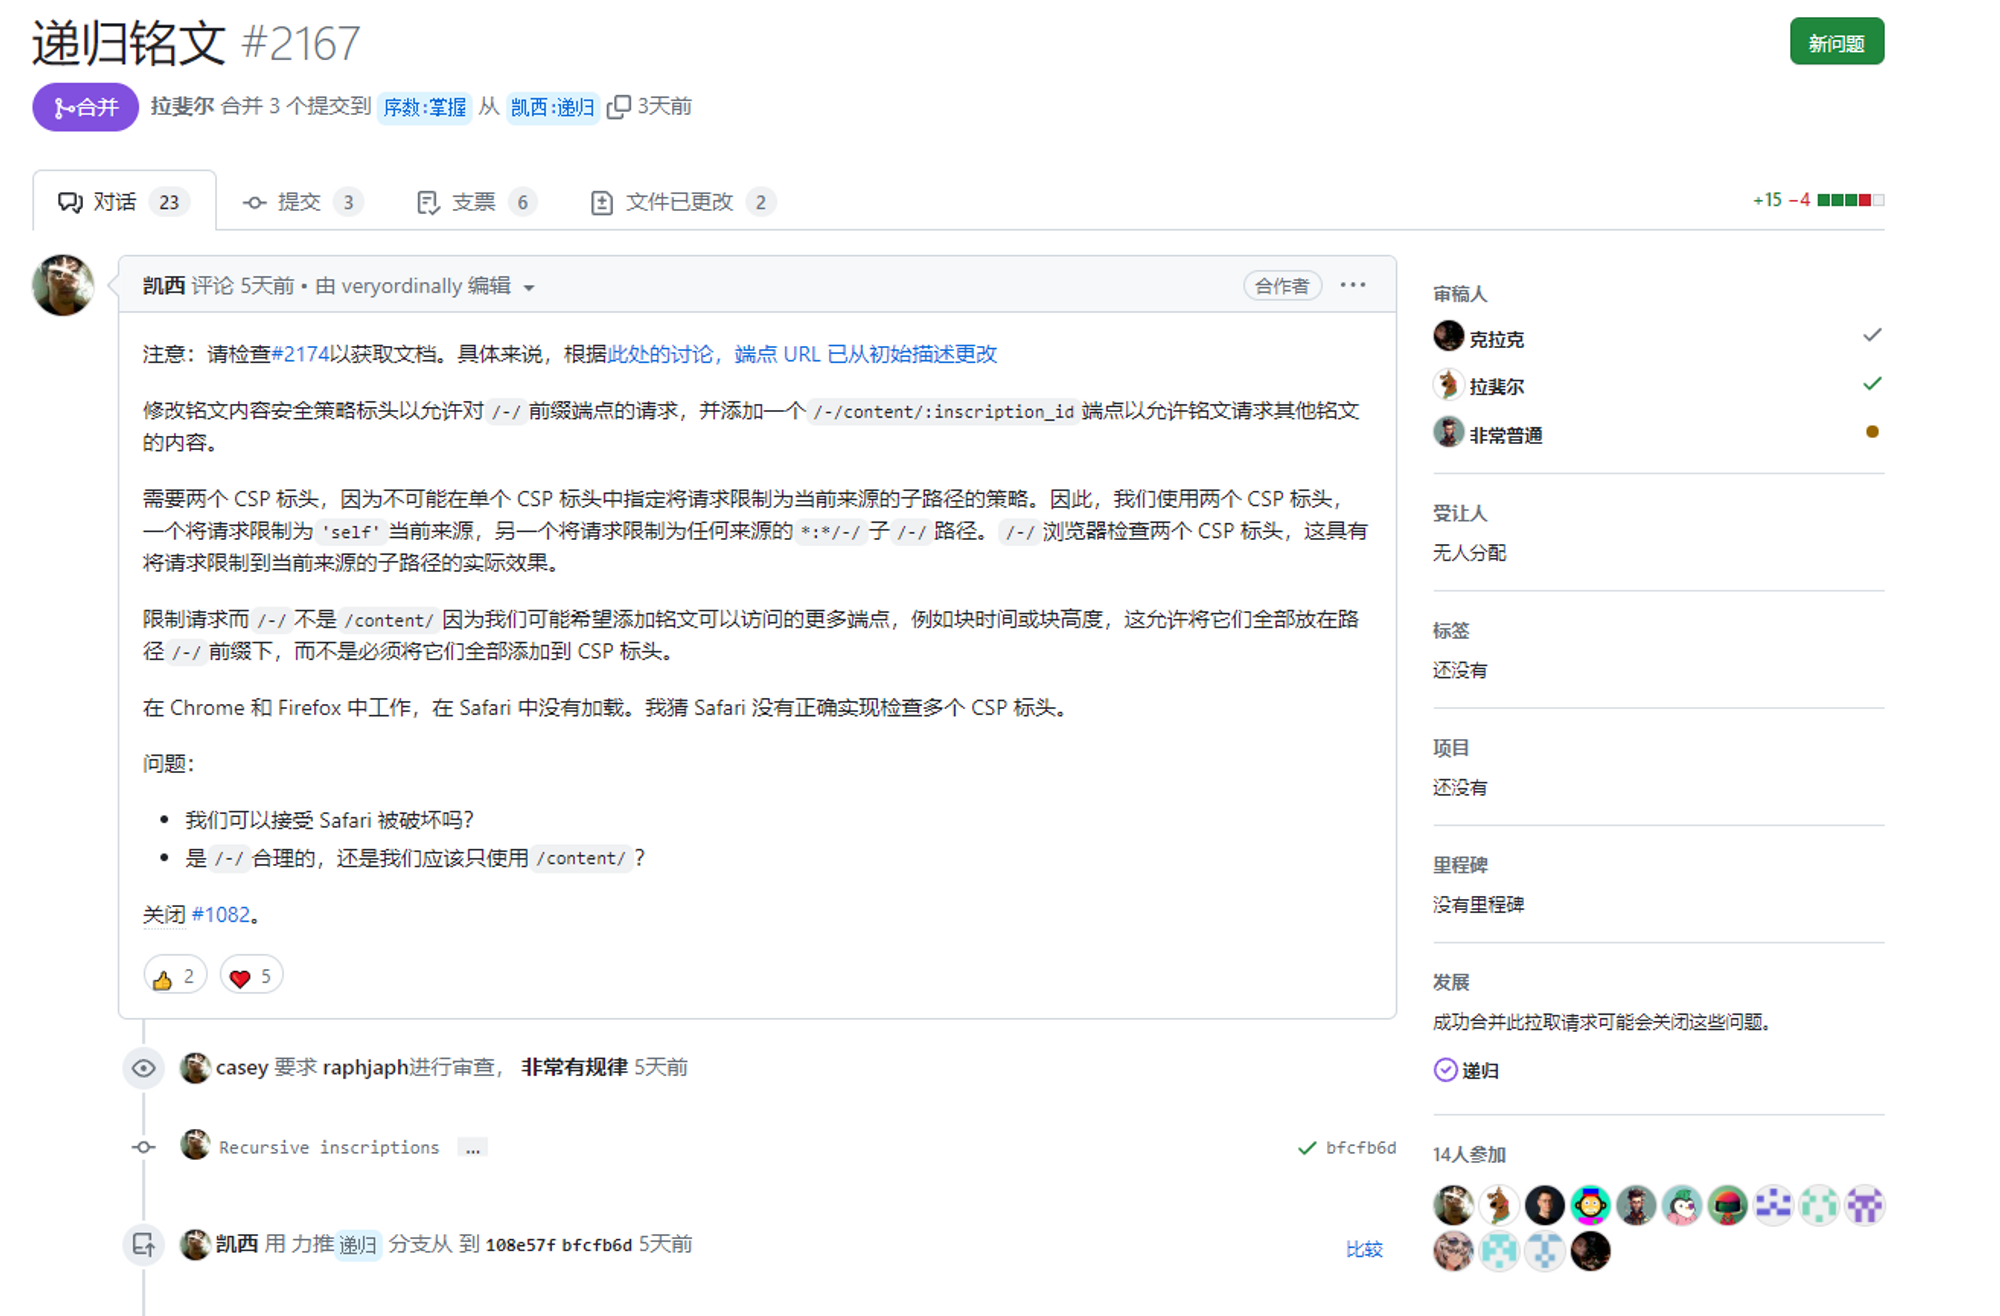
Task: Open the 支票 tab
Action: [473, 201]
